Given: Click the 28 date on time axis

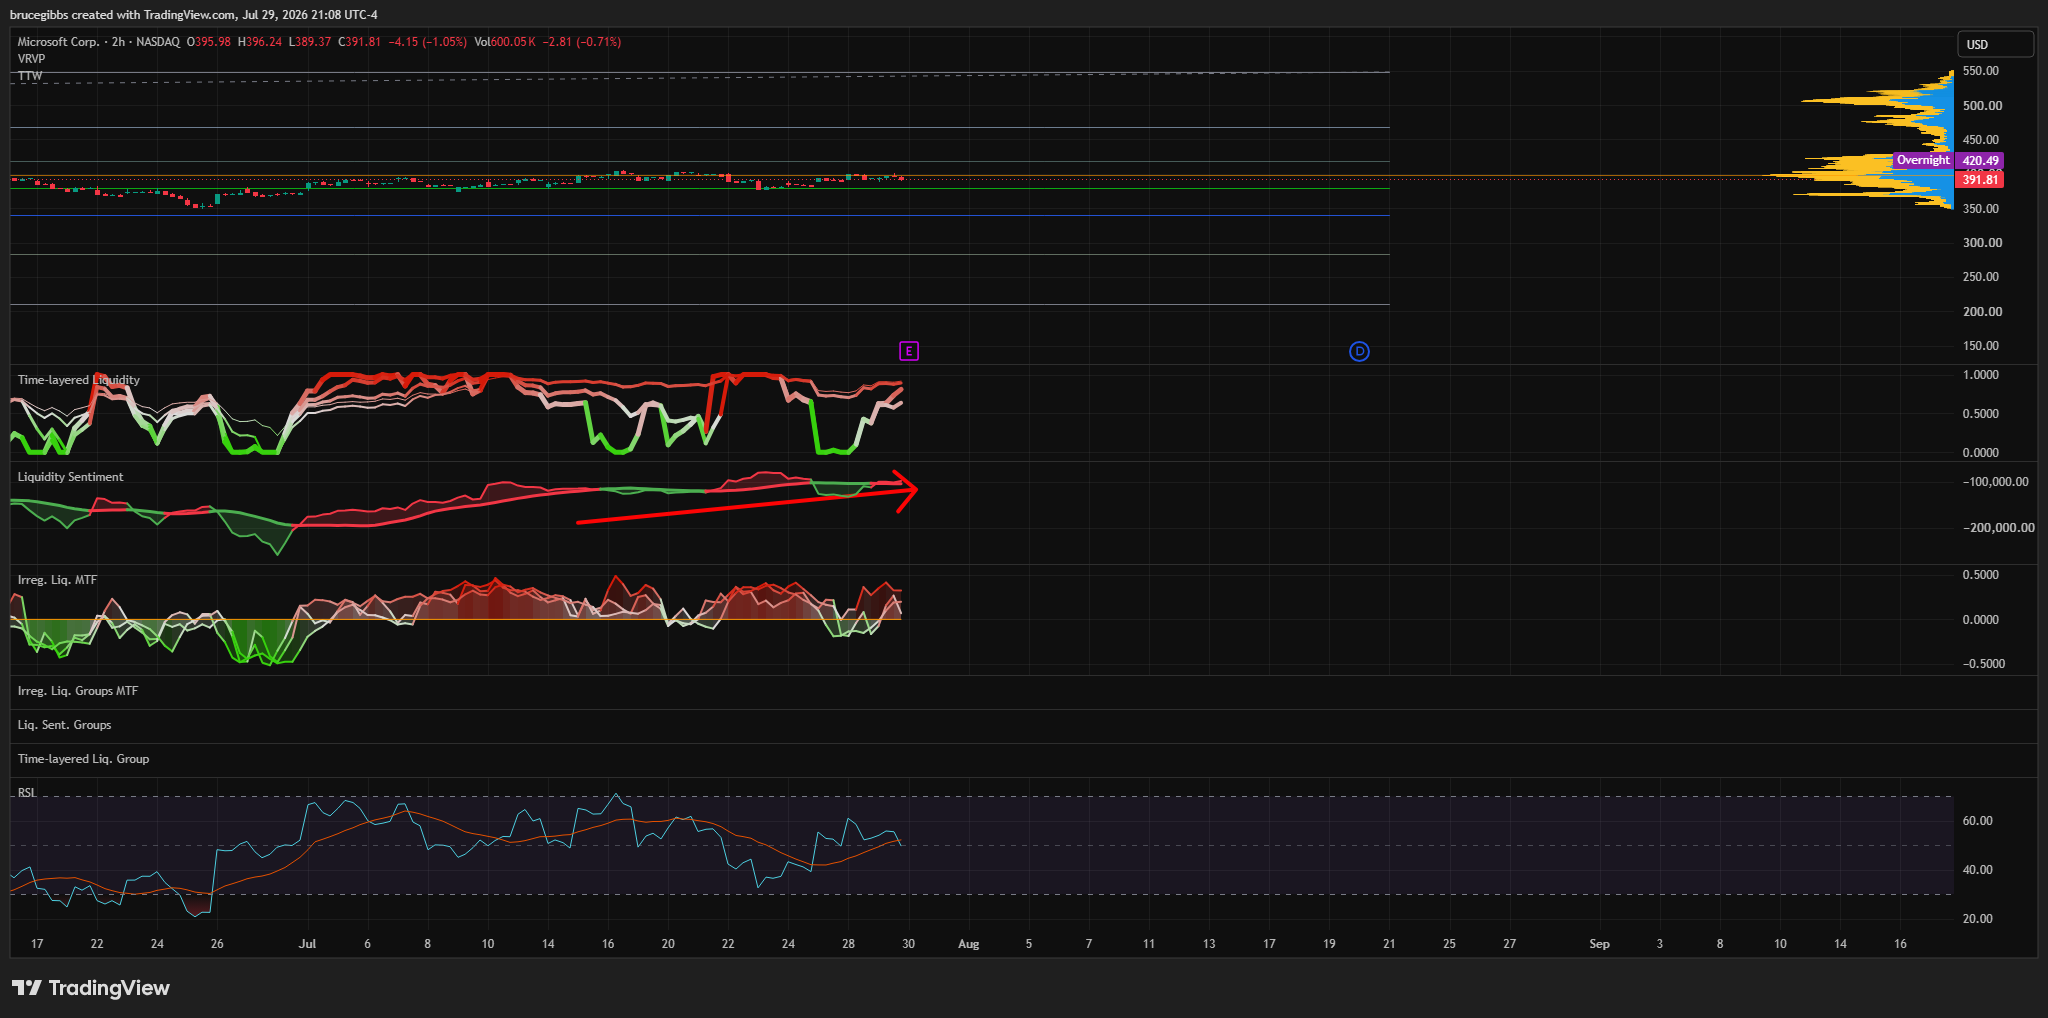Looking at the screenshot, I should click(848, 944).
